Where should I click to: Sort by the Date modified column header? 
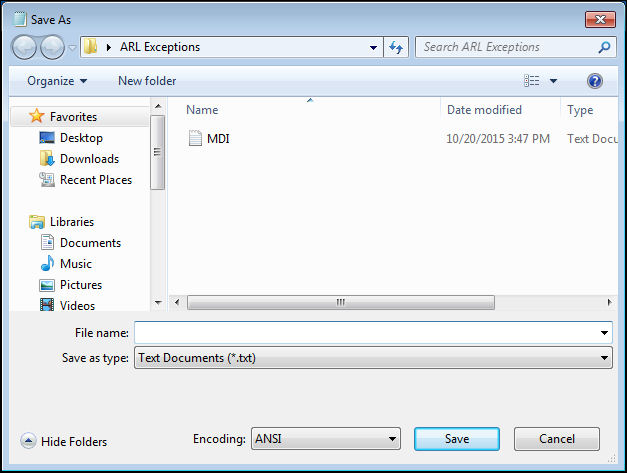click(x=484, y=110)
